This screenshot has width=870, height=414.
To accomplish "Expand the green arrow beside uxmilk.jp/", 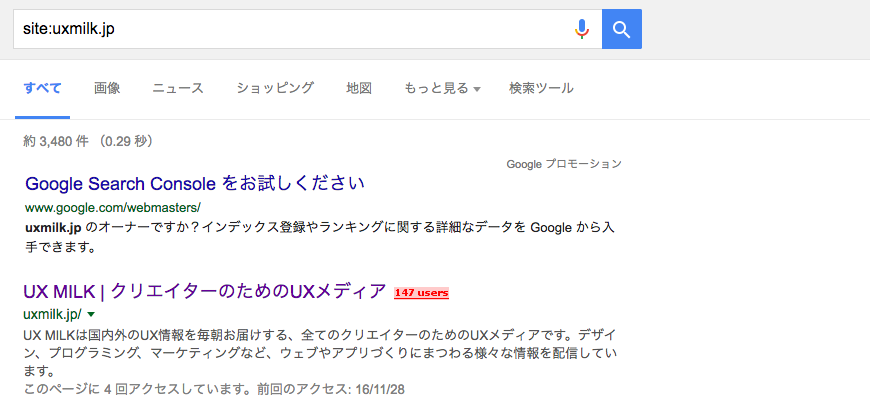I will [x=91, y=314].
